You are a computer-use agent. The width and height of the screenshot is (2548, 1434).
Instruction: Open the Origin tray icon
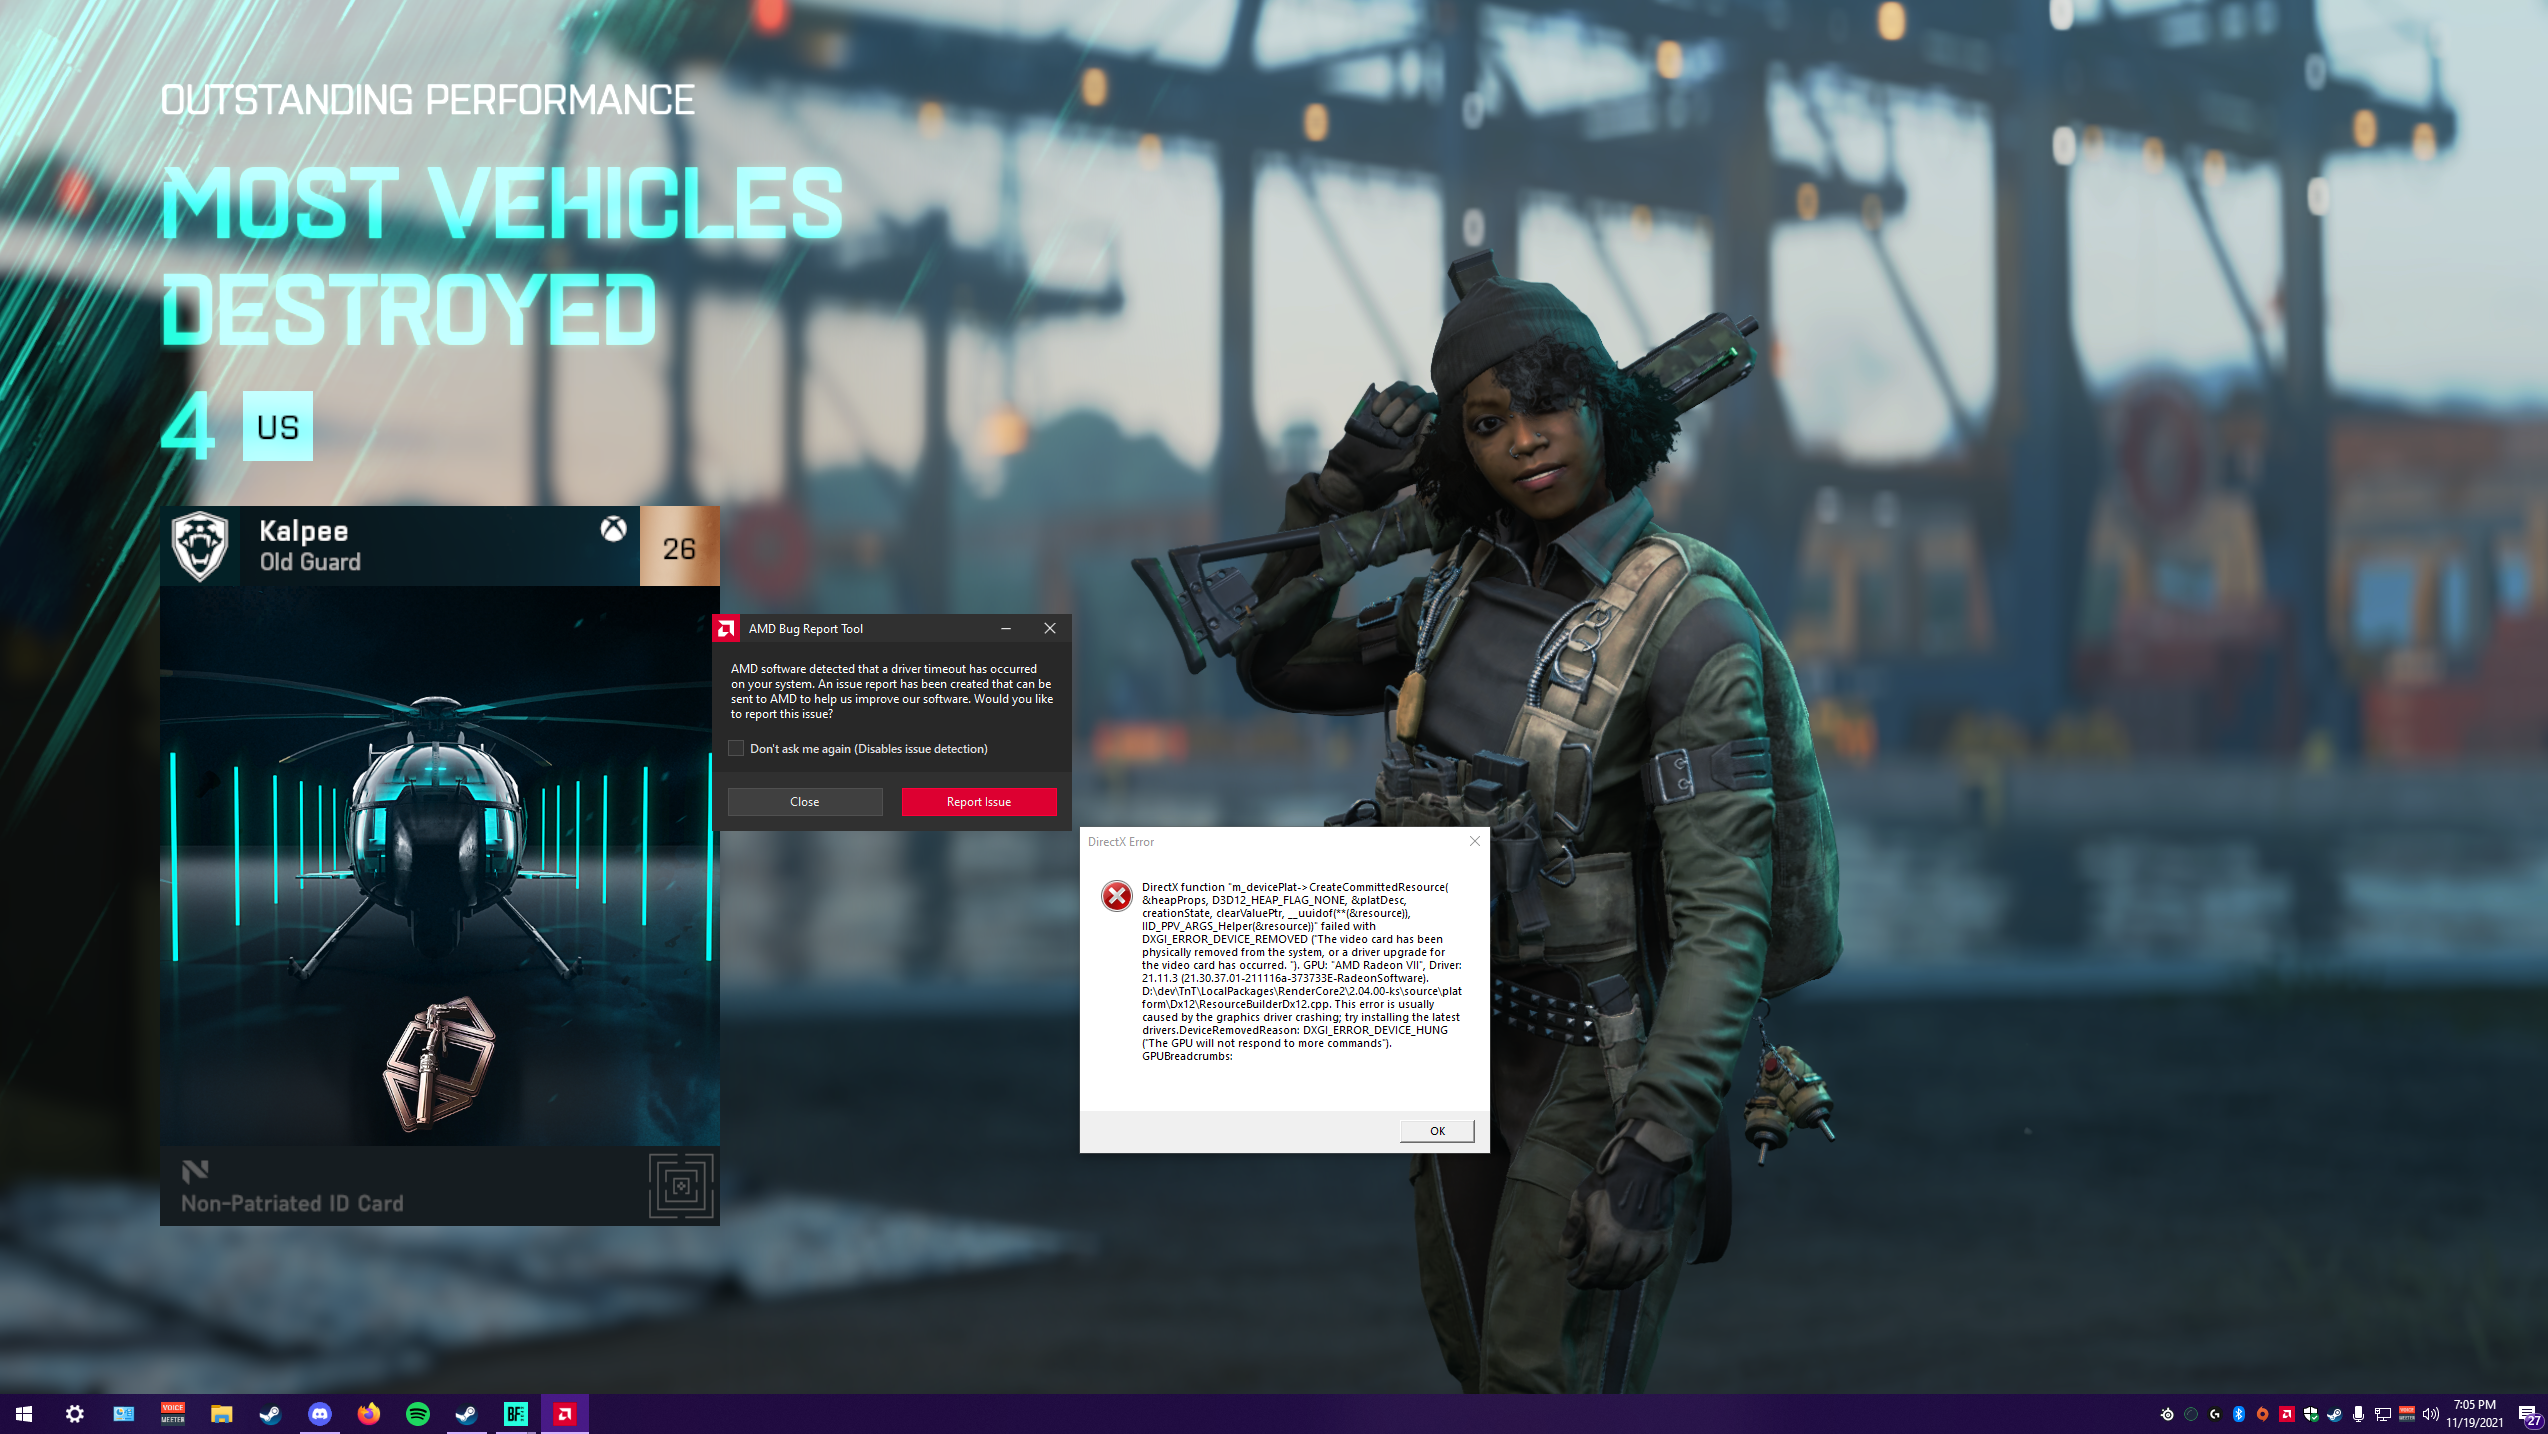coord(2263,1413)
